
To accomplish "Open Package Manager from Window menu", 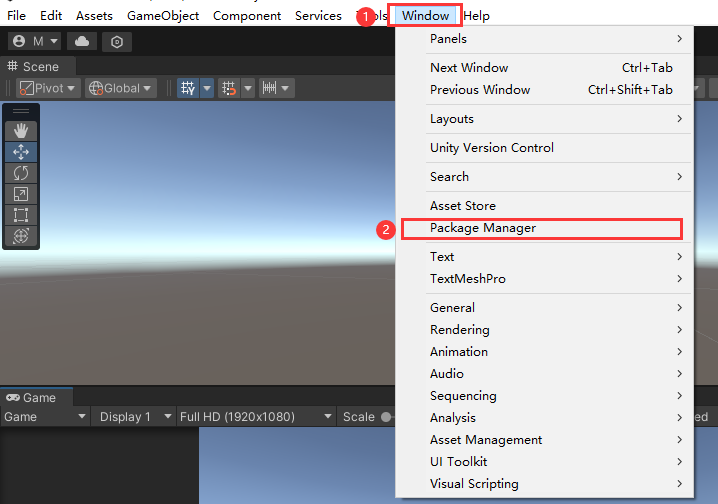I will tap(542, 228).
